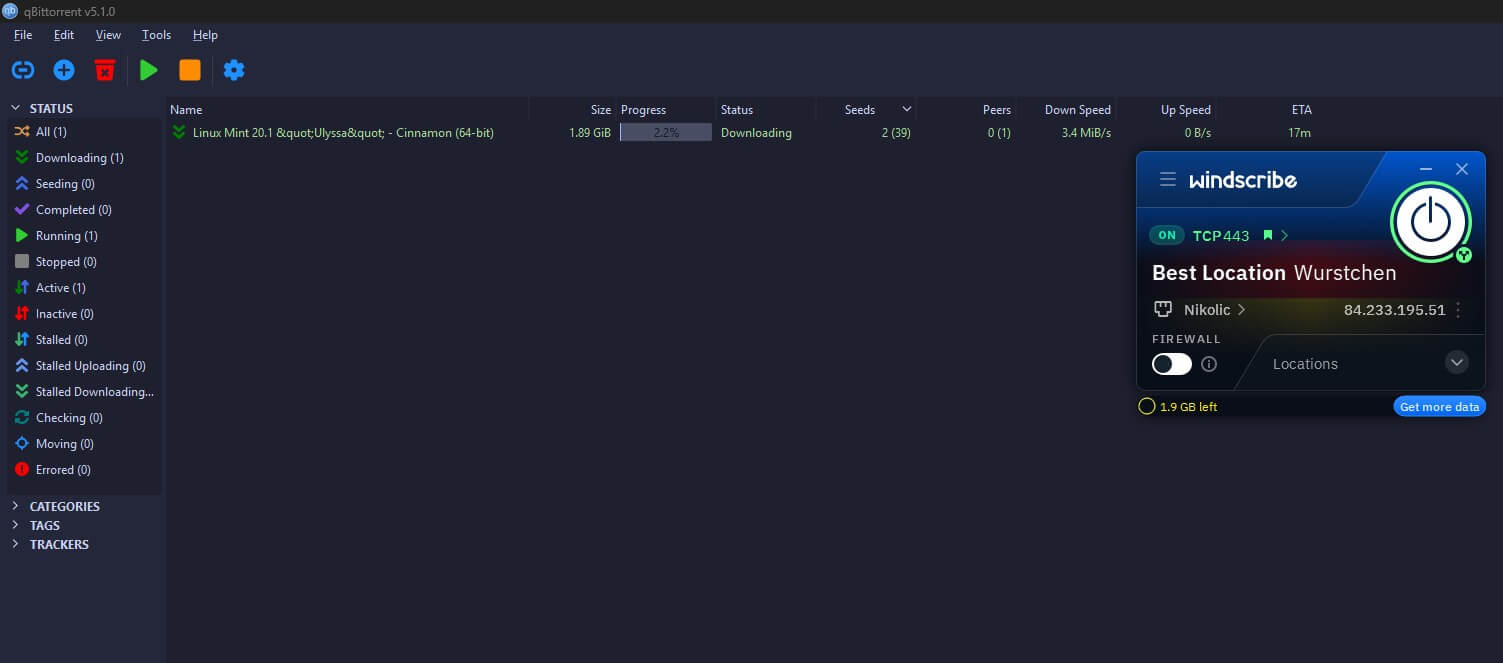Expand the Windscribe Locations dropdown
Screen dimensions: 1503x663
click(x=1457, y=362)
